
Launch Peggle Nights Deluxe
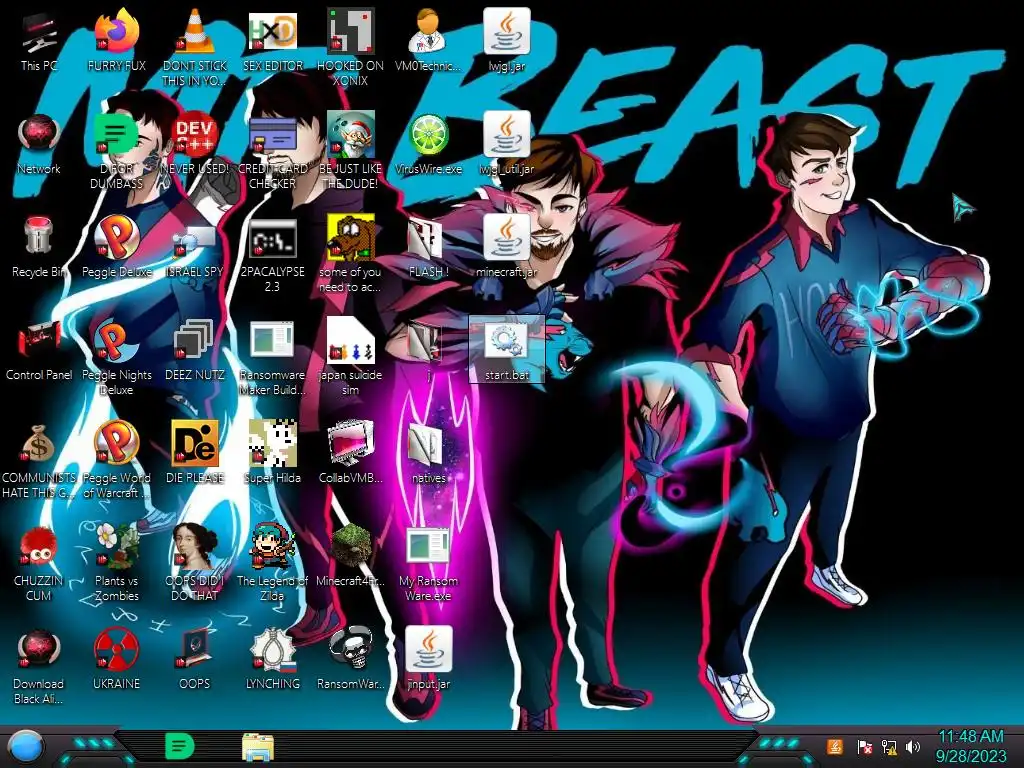pyautogui.click(x=117, y=357)
